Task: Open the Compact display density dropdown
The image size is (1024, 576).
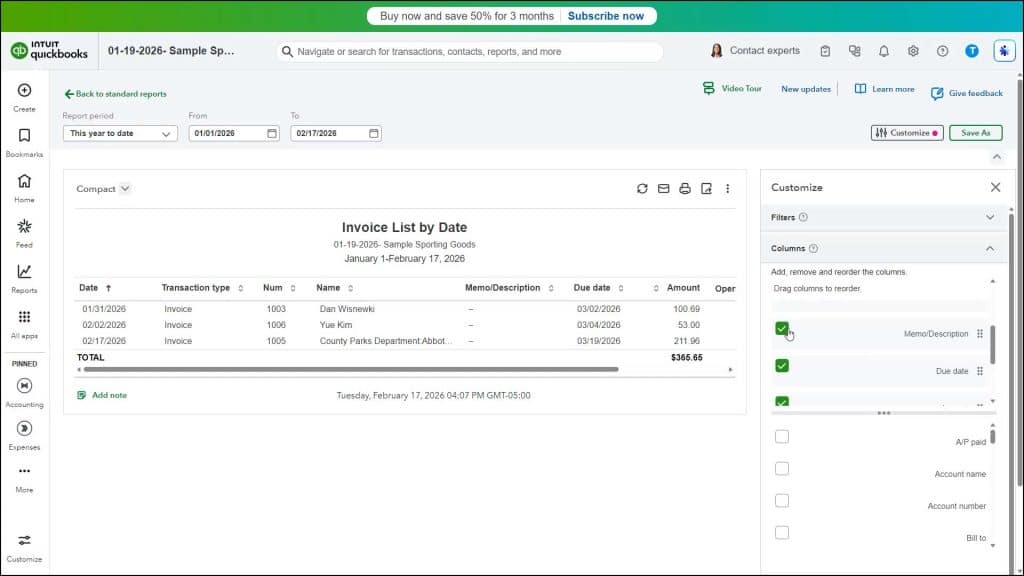Action: 102,188
